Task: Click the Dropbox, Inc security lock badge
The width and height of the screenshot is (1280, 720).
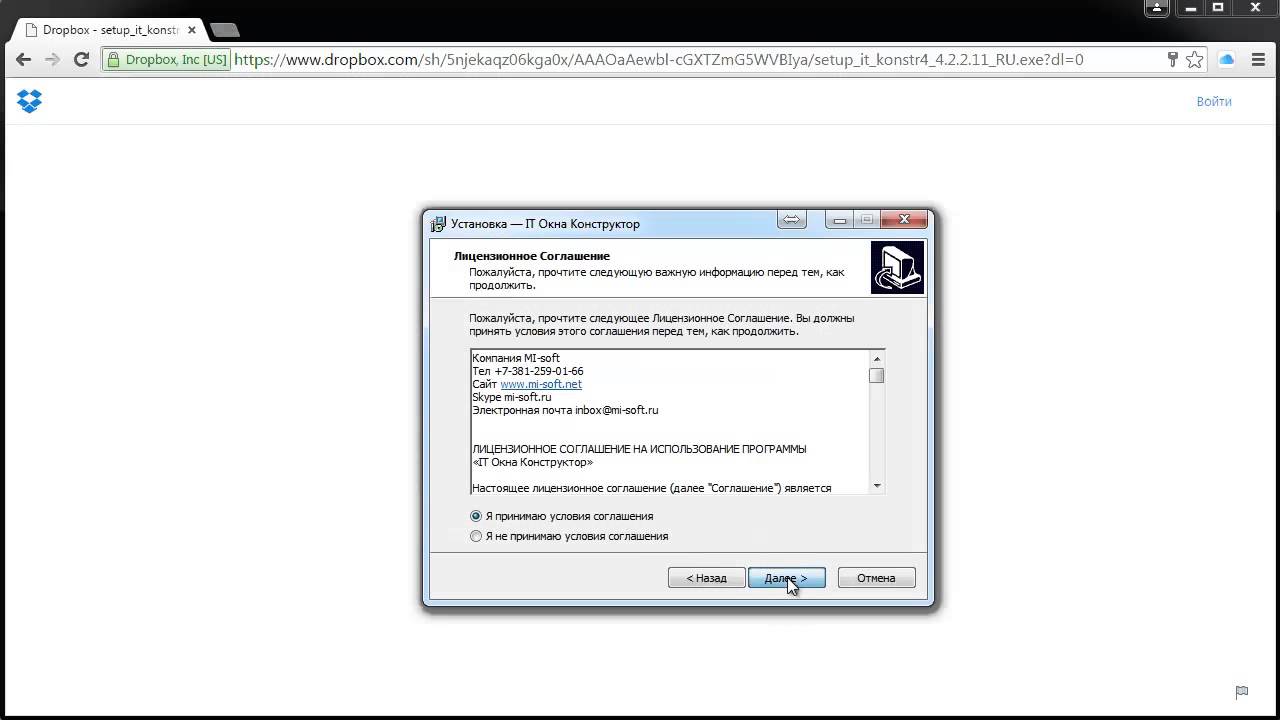Action: click(167, 60)
